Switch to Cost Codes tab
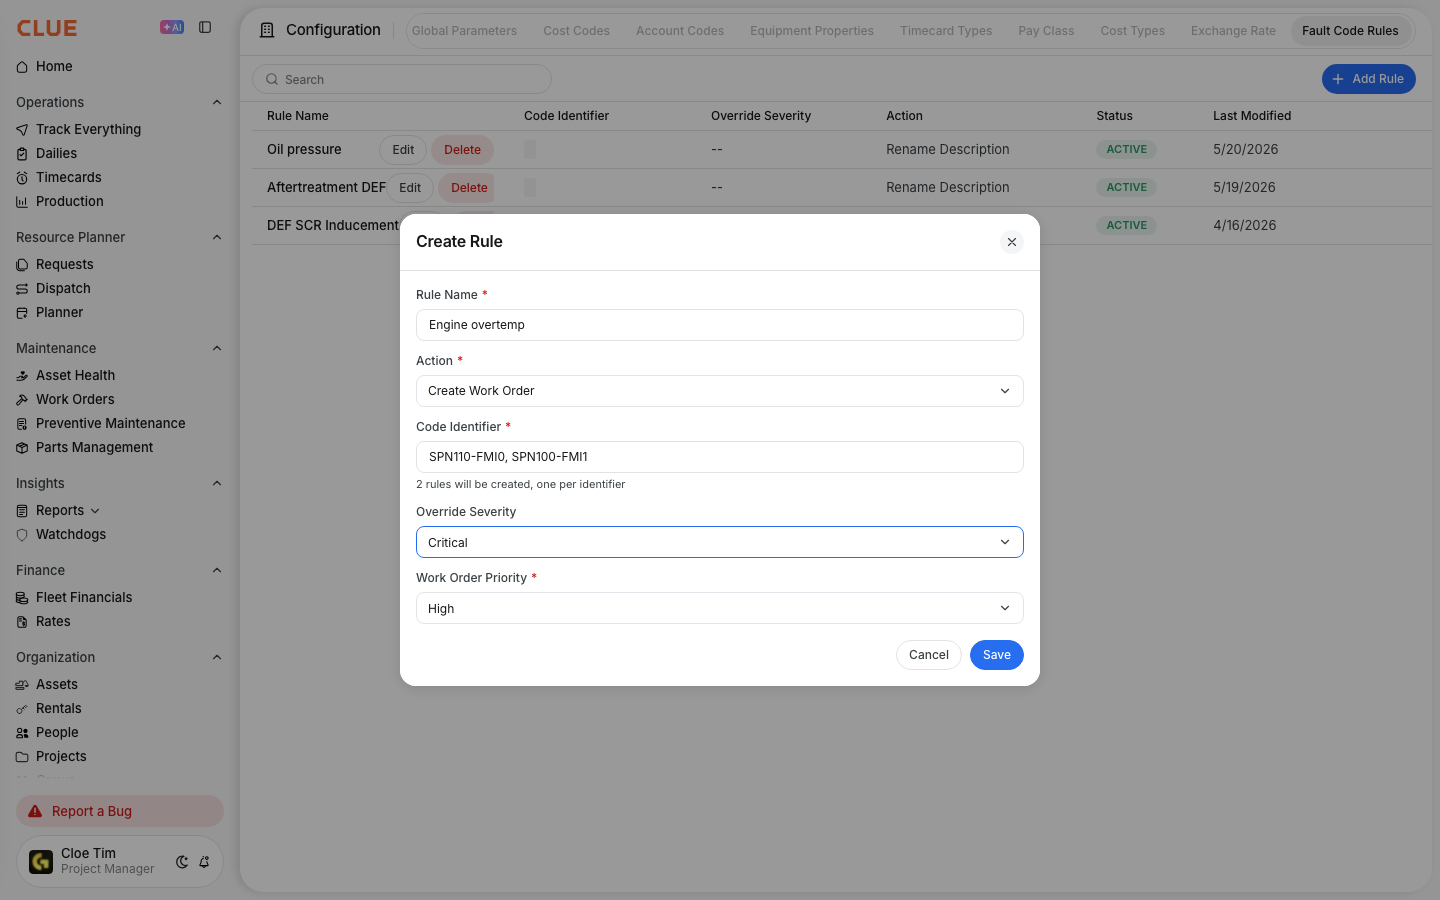The width and height of the screenshot is (1440, 900). coord(576,31)
